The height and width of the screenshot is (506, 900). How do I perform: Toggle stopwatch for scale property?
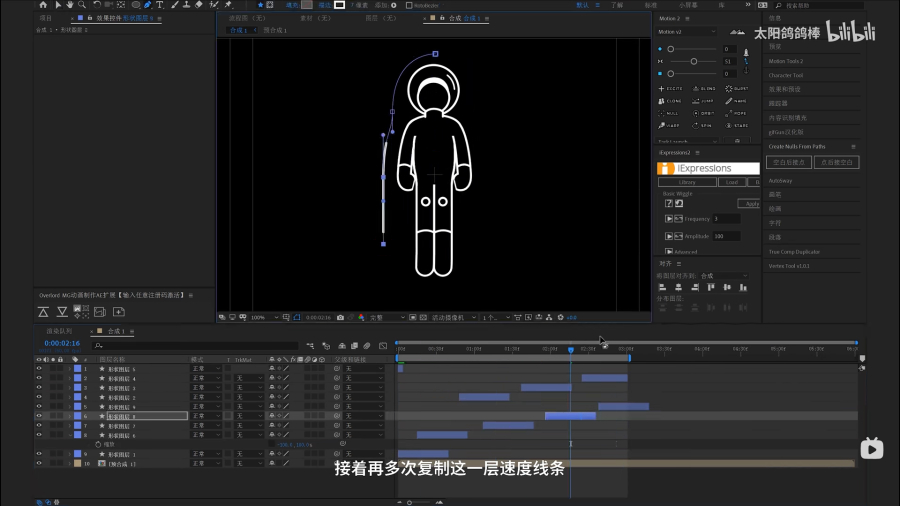[x=98, y=445]
